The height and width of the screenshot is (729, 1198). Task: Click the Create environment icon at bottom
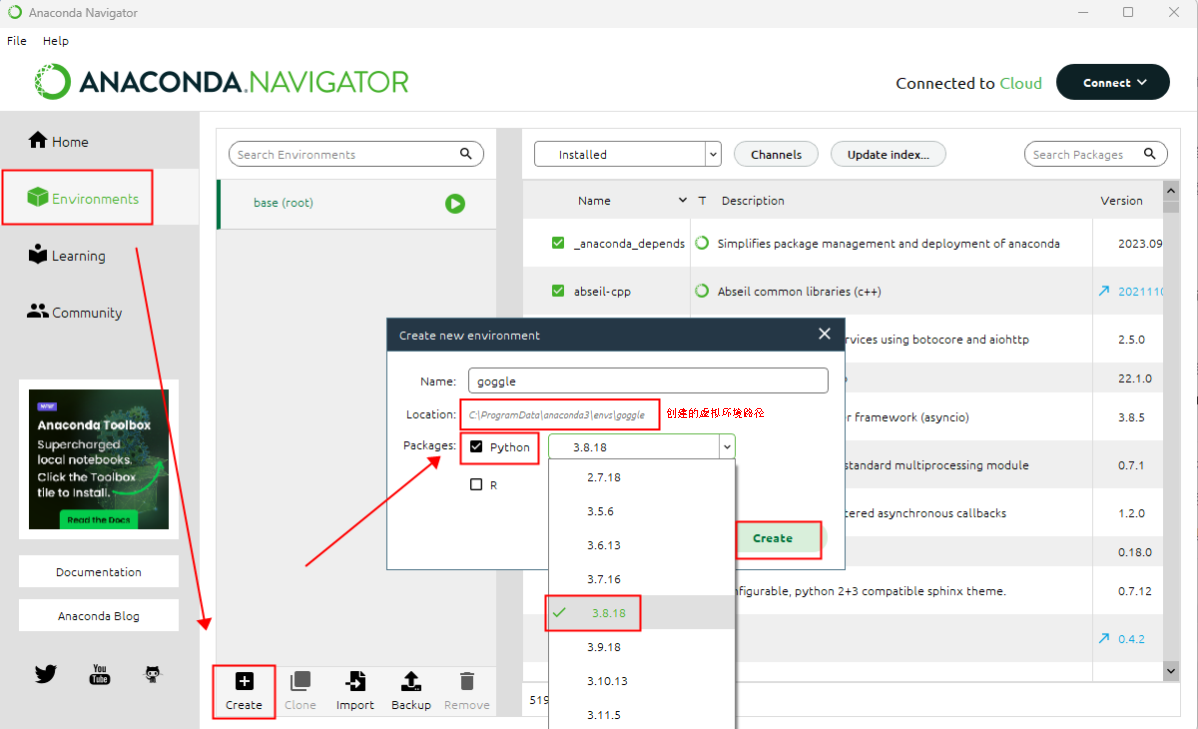pos(244,681)
